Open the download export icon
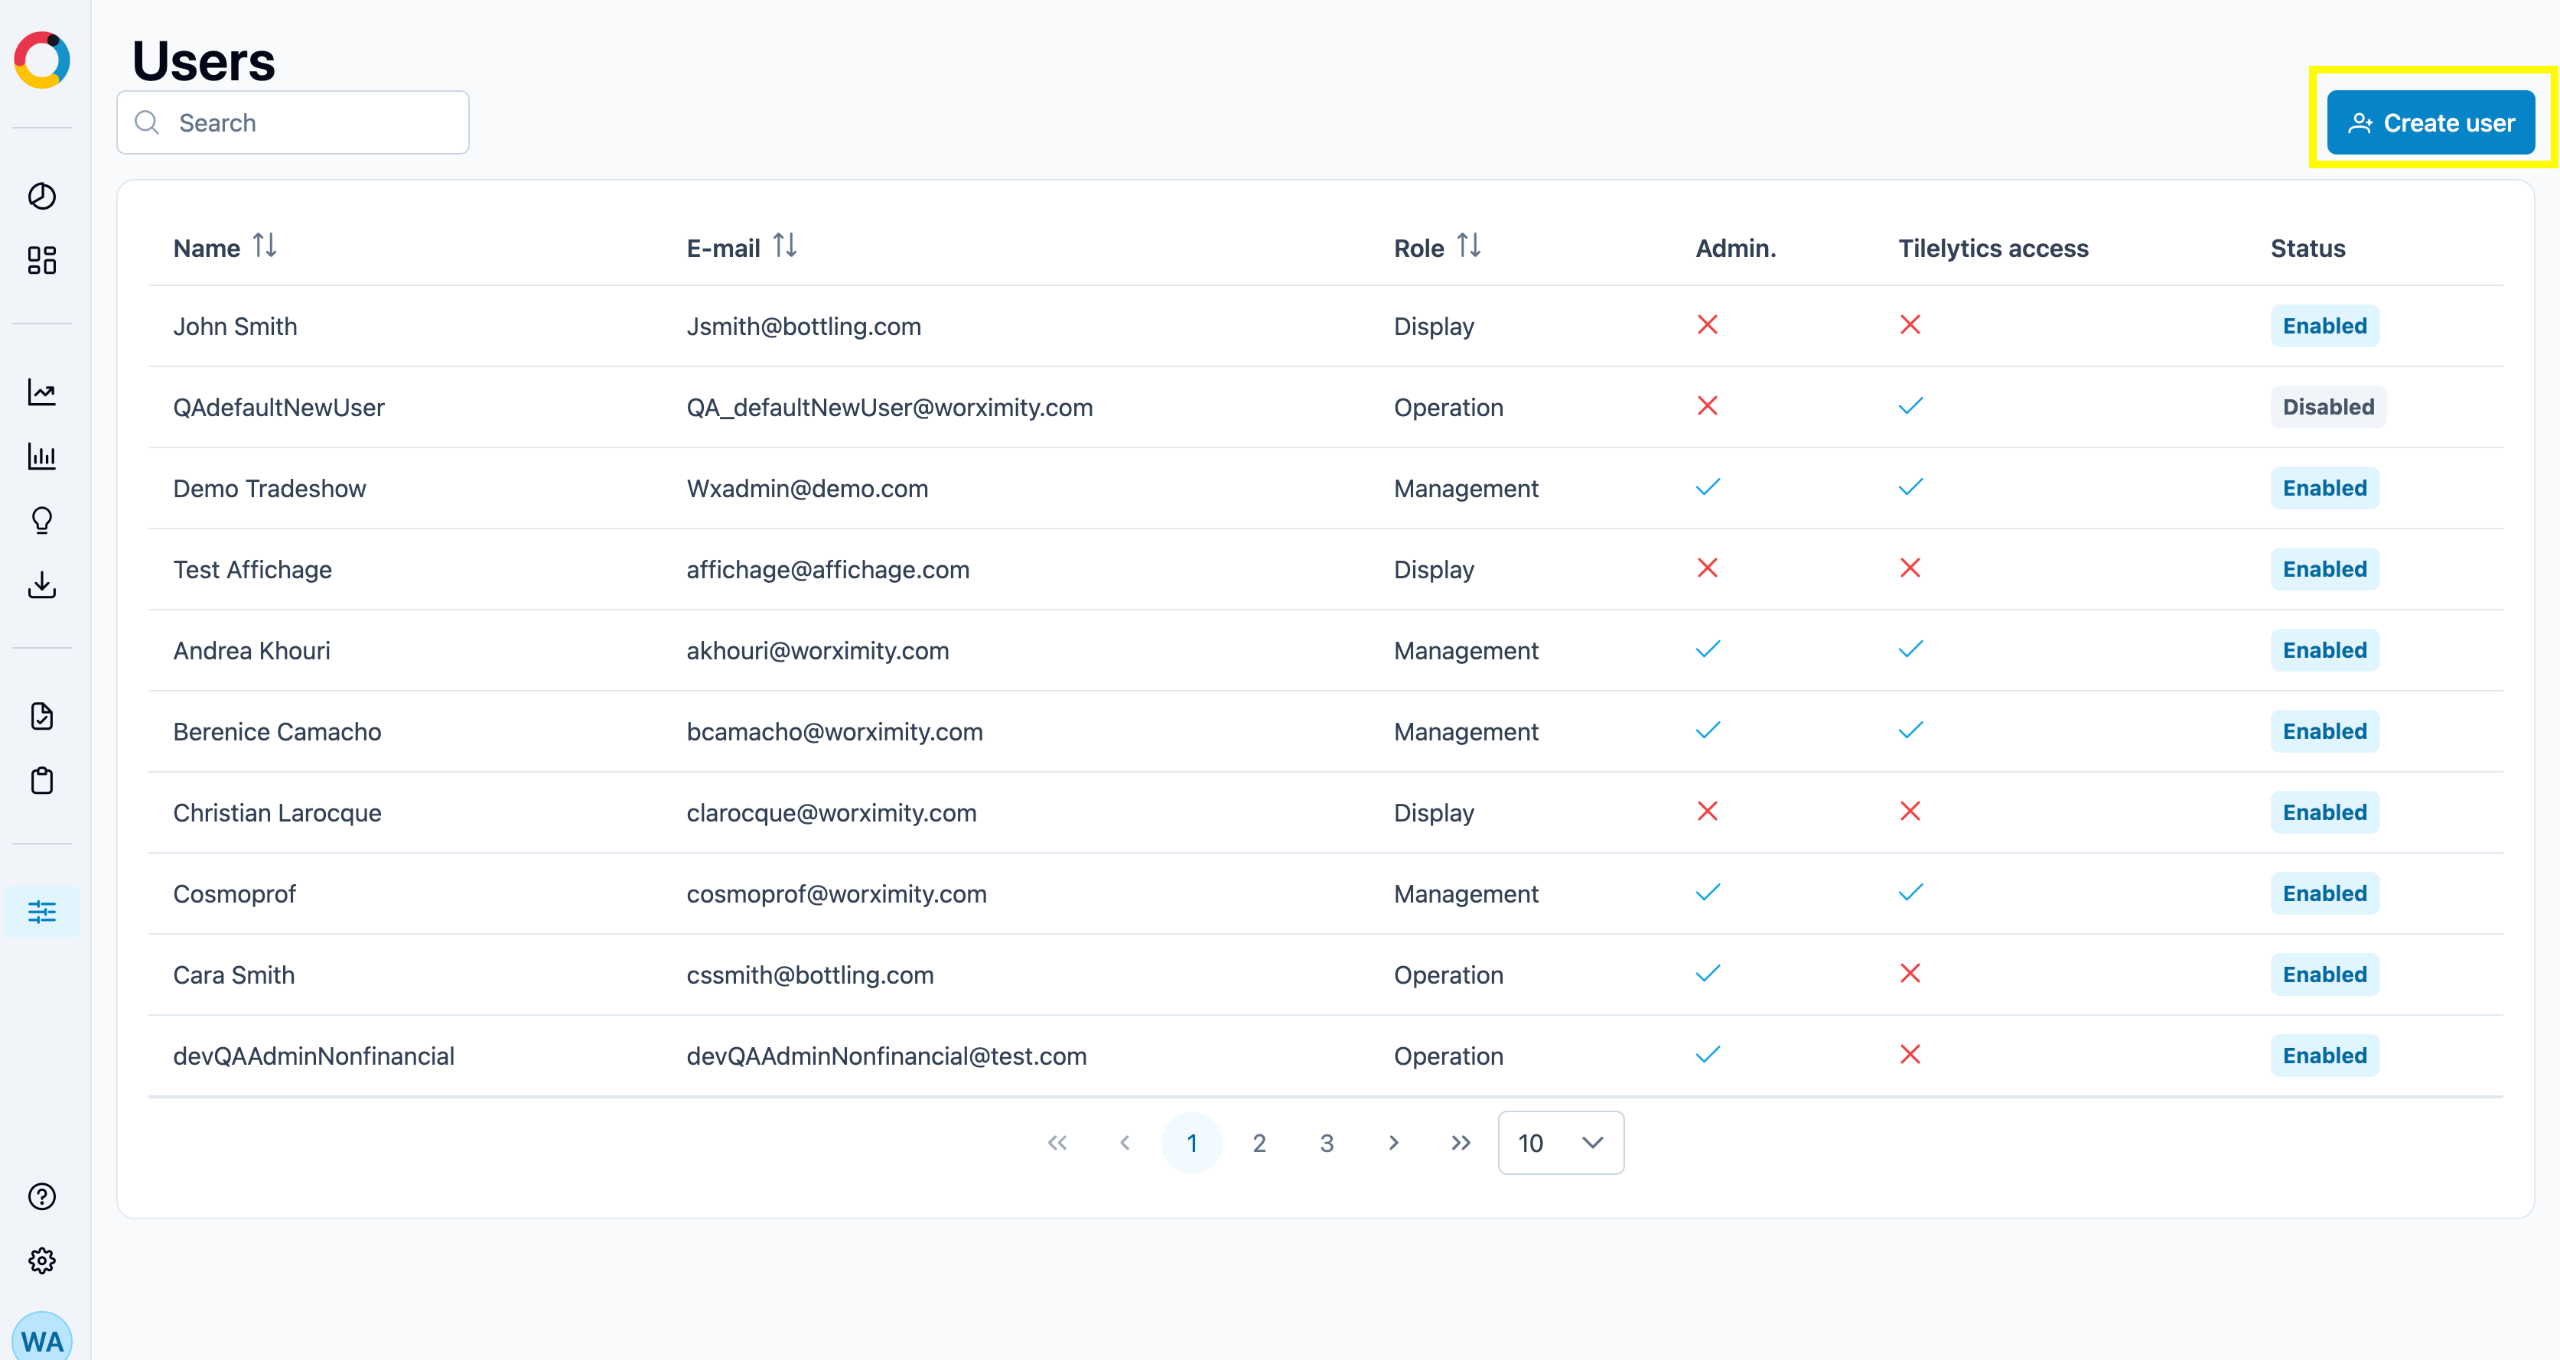The image size is (2560, 1360). 41,585
